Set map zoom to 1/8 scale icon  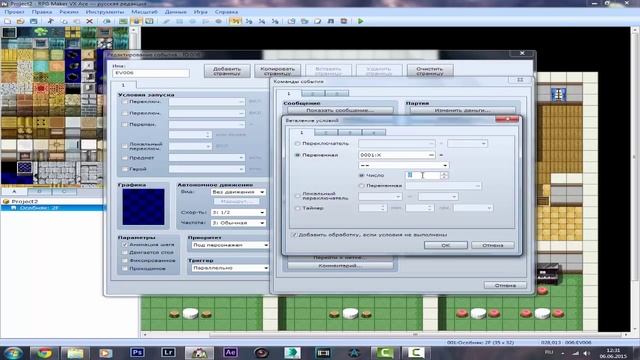tap(275, 21)
